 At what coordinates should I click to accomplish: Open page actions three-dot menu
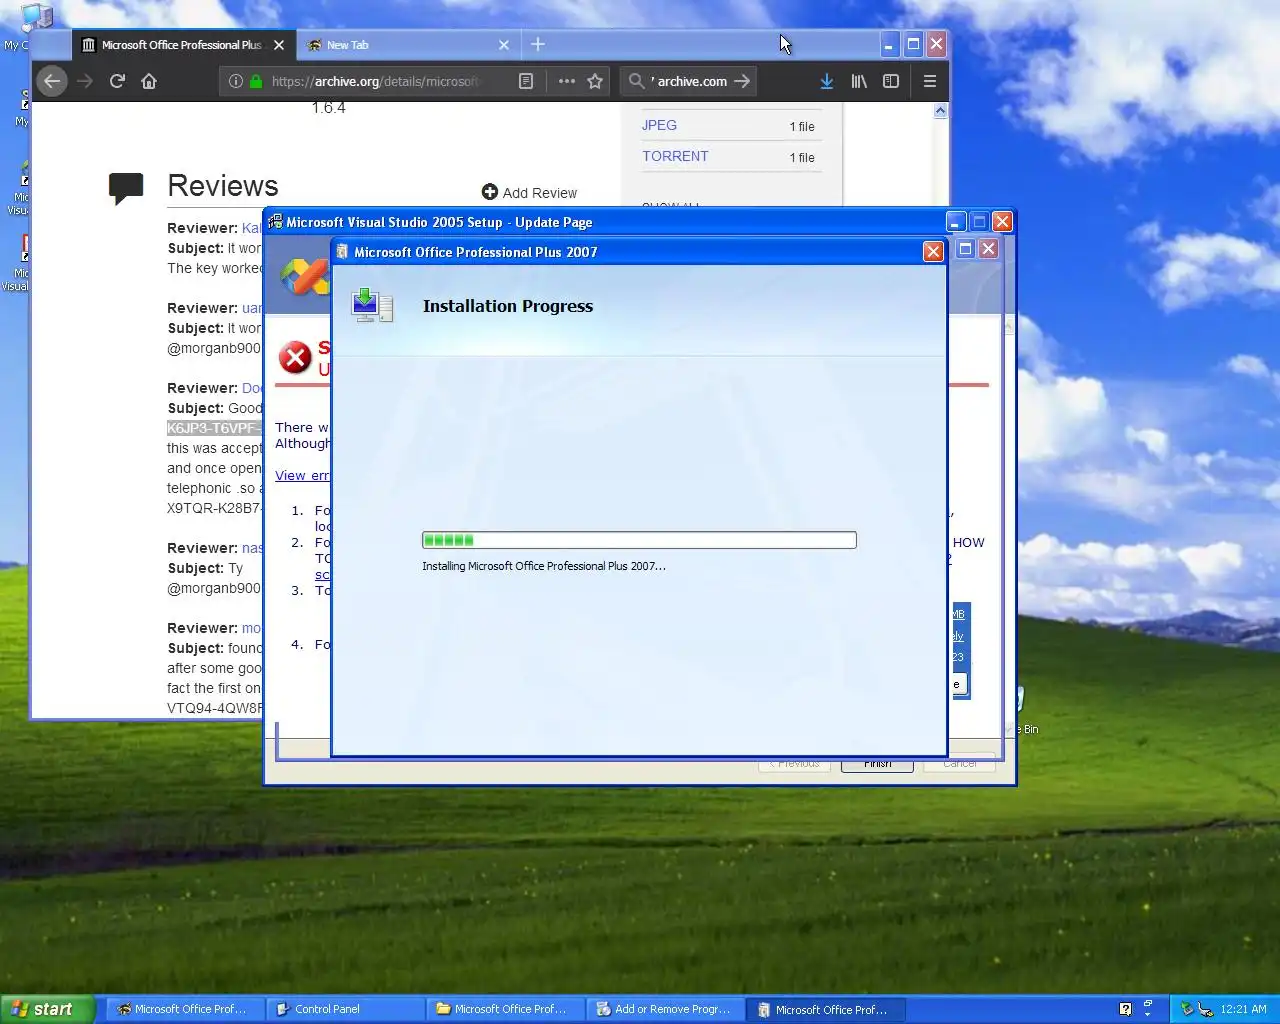tap(566, 81)
